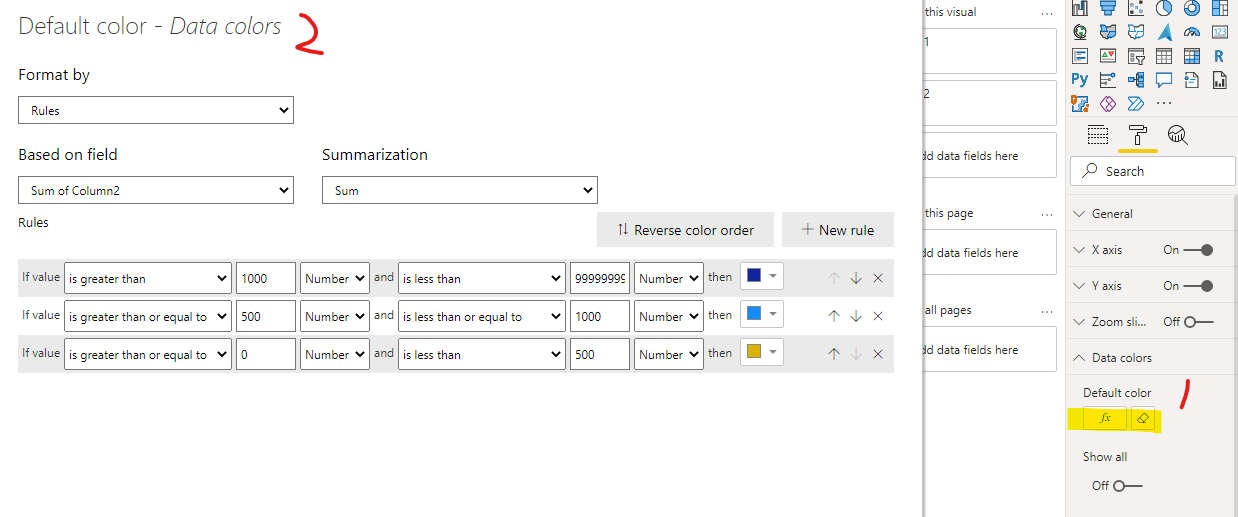Pick the Decomposition tree visual icon
This screenshot has width=1238, height=517.
(1136, 80)
